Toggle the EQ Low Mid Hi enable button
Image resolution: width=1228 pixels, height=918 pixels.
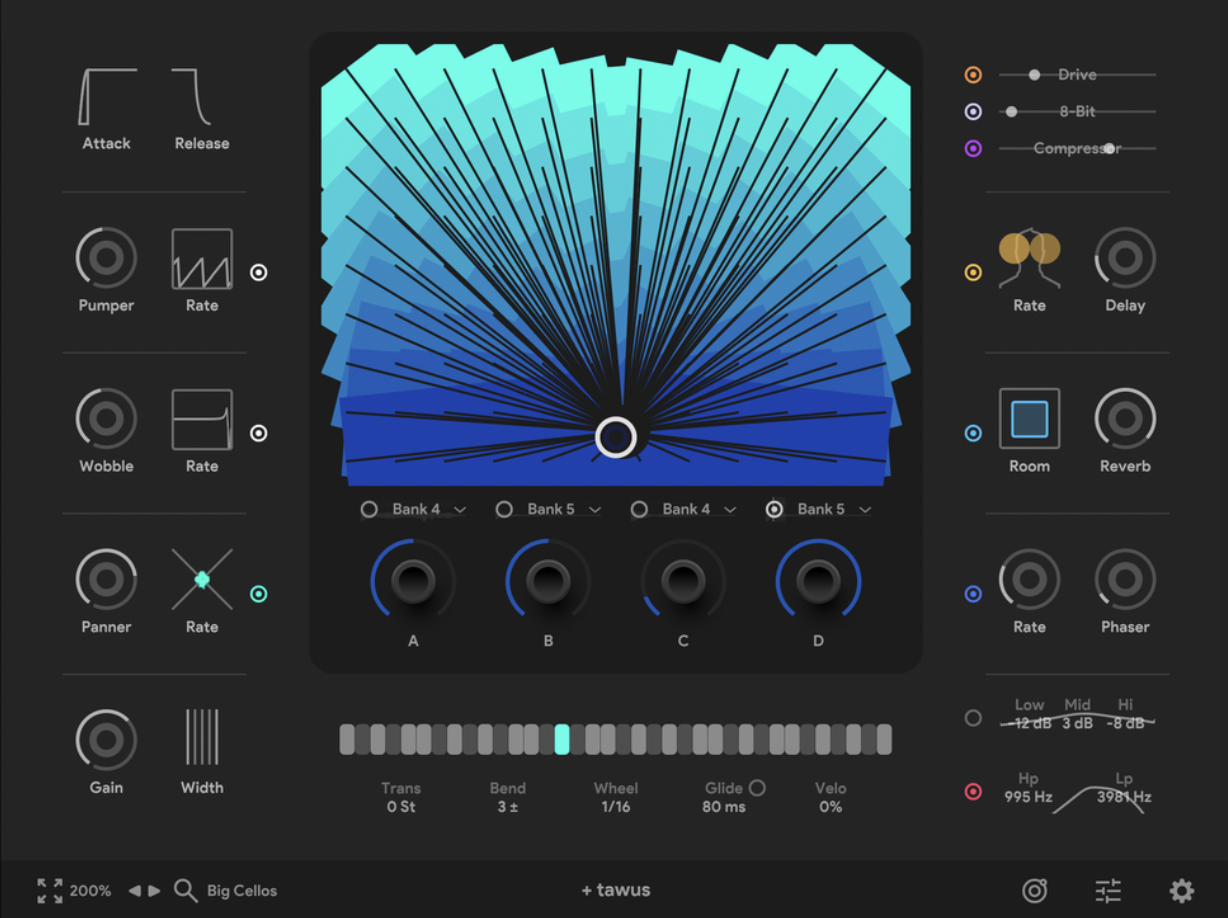[x=973, y=718]
